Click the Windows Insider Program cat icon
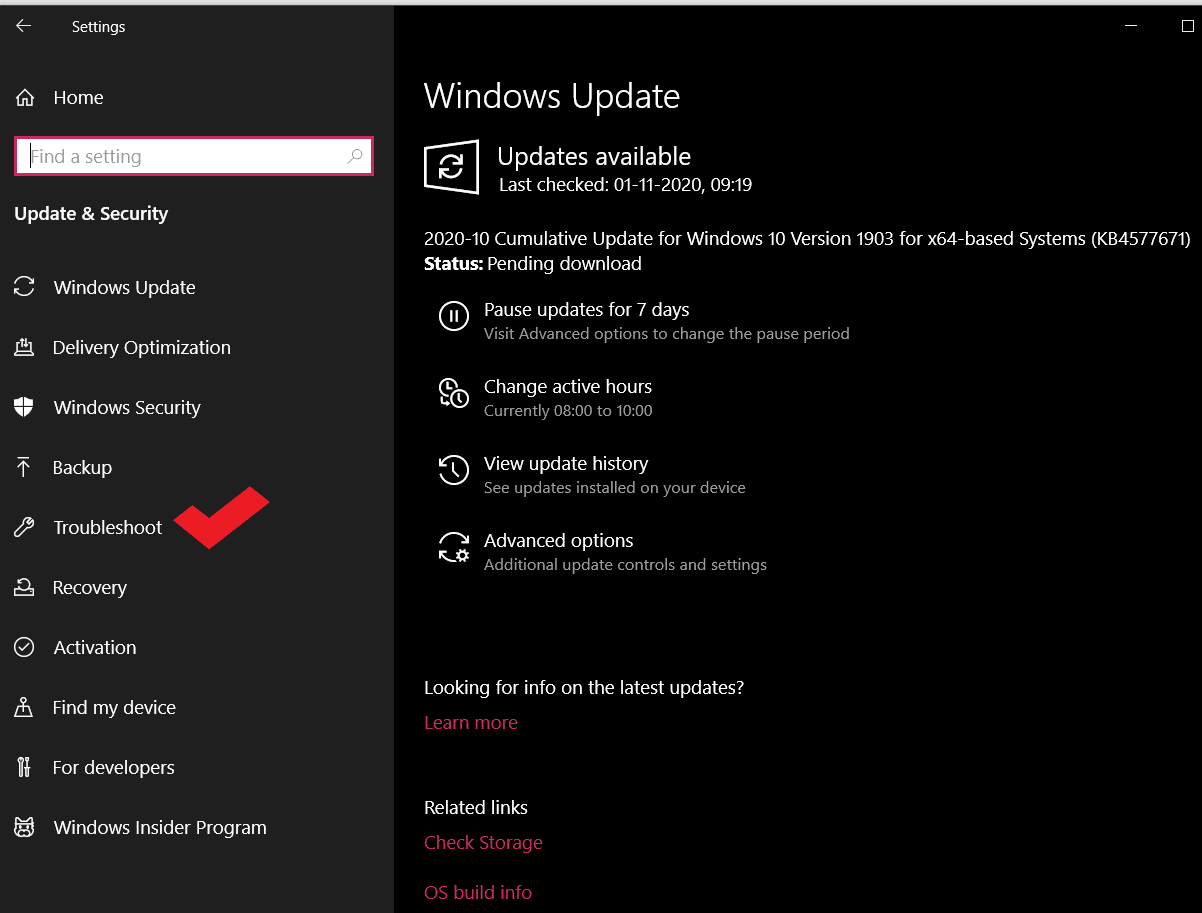The height and width of the screenshot is (913, 1202). 24,827
